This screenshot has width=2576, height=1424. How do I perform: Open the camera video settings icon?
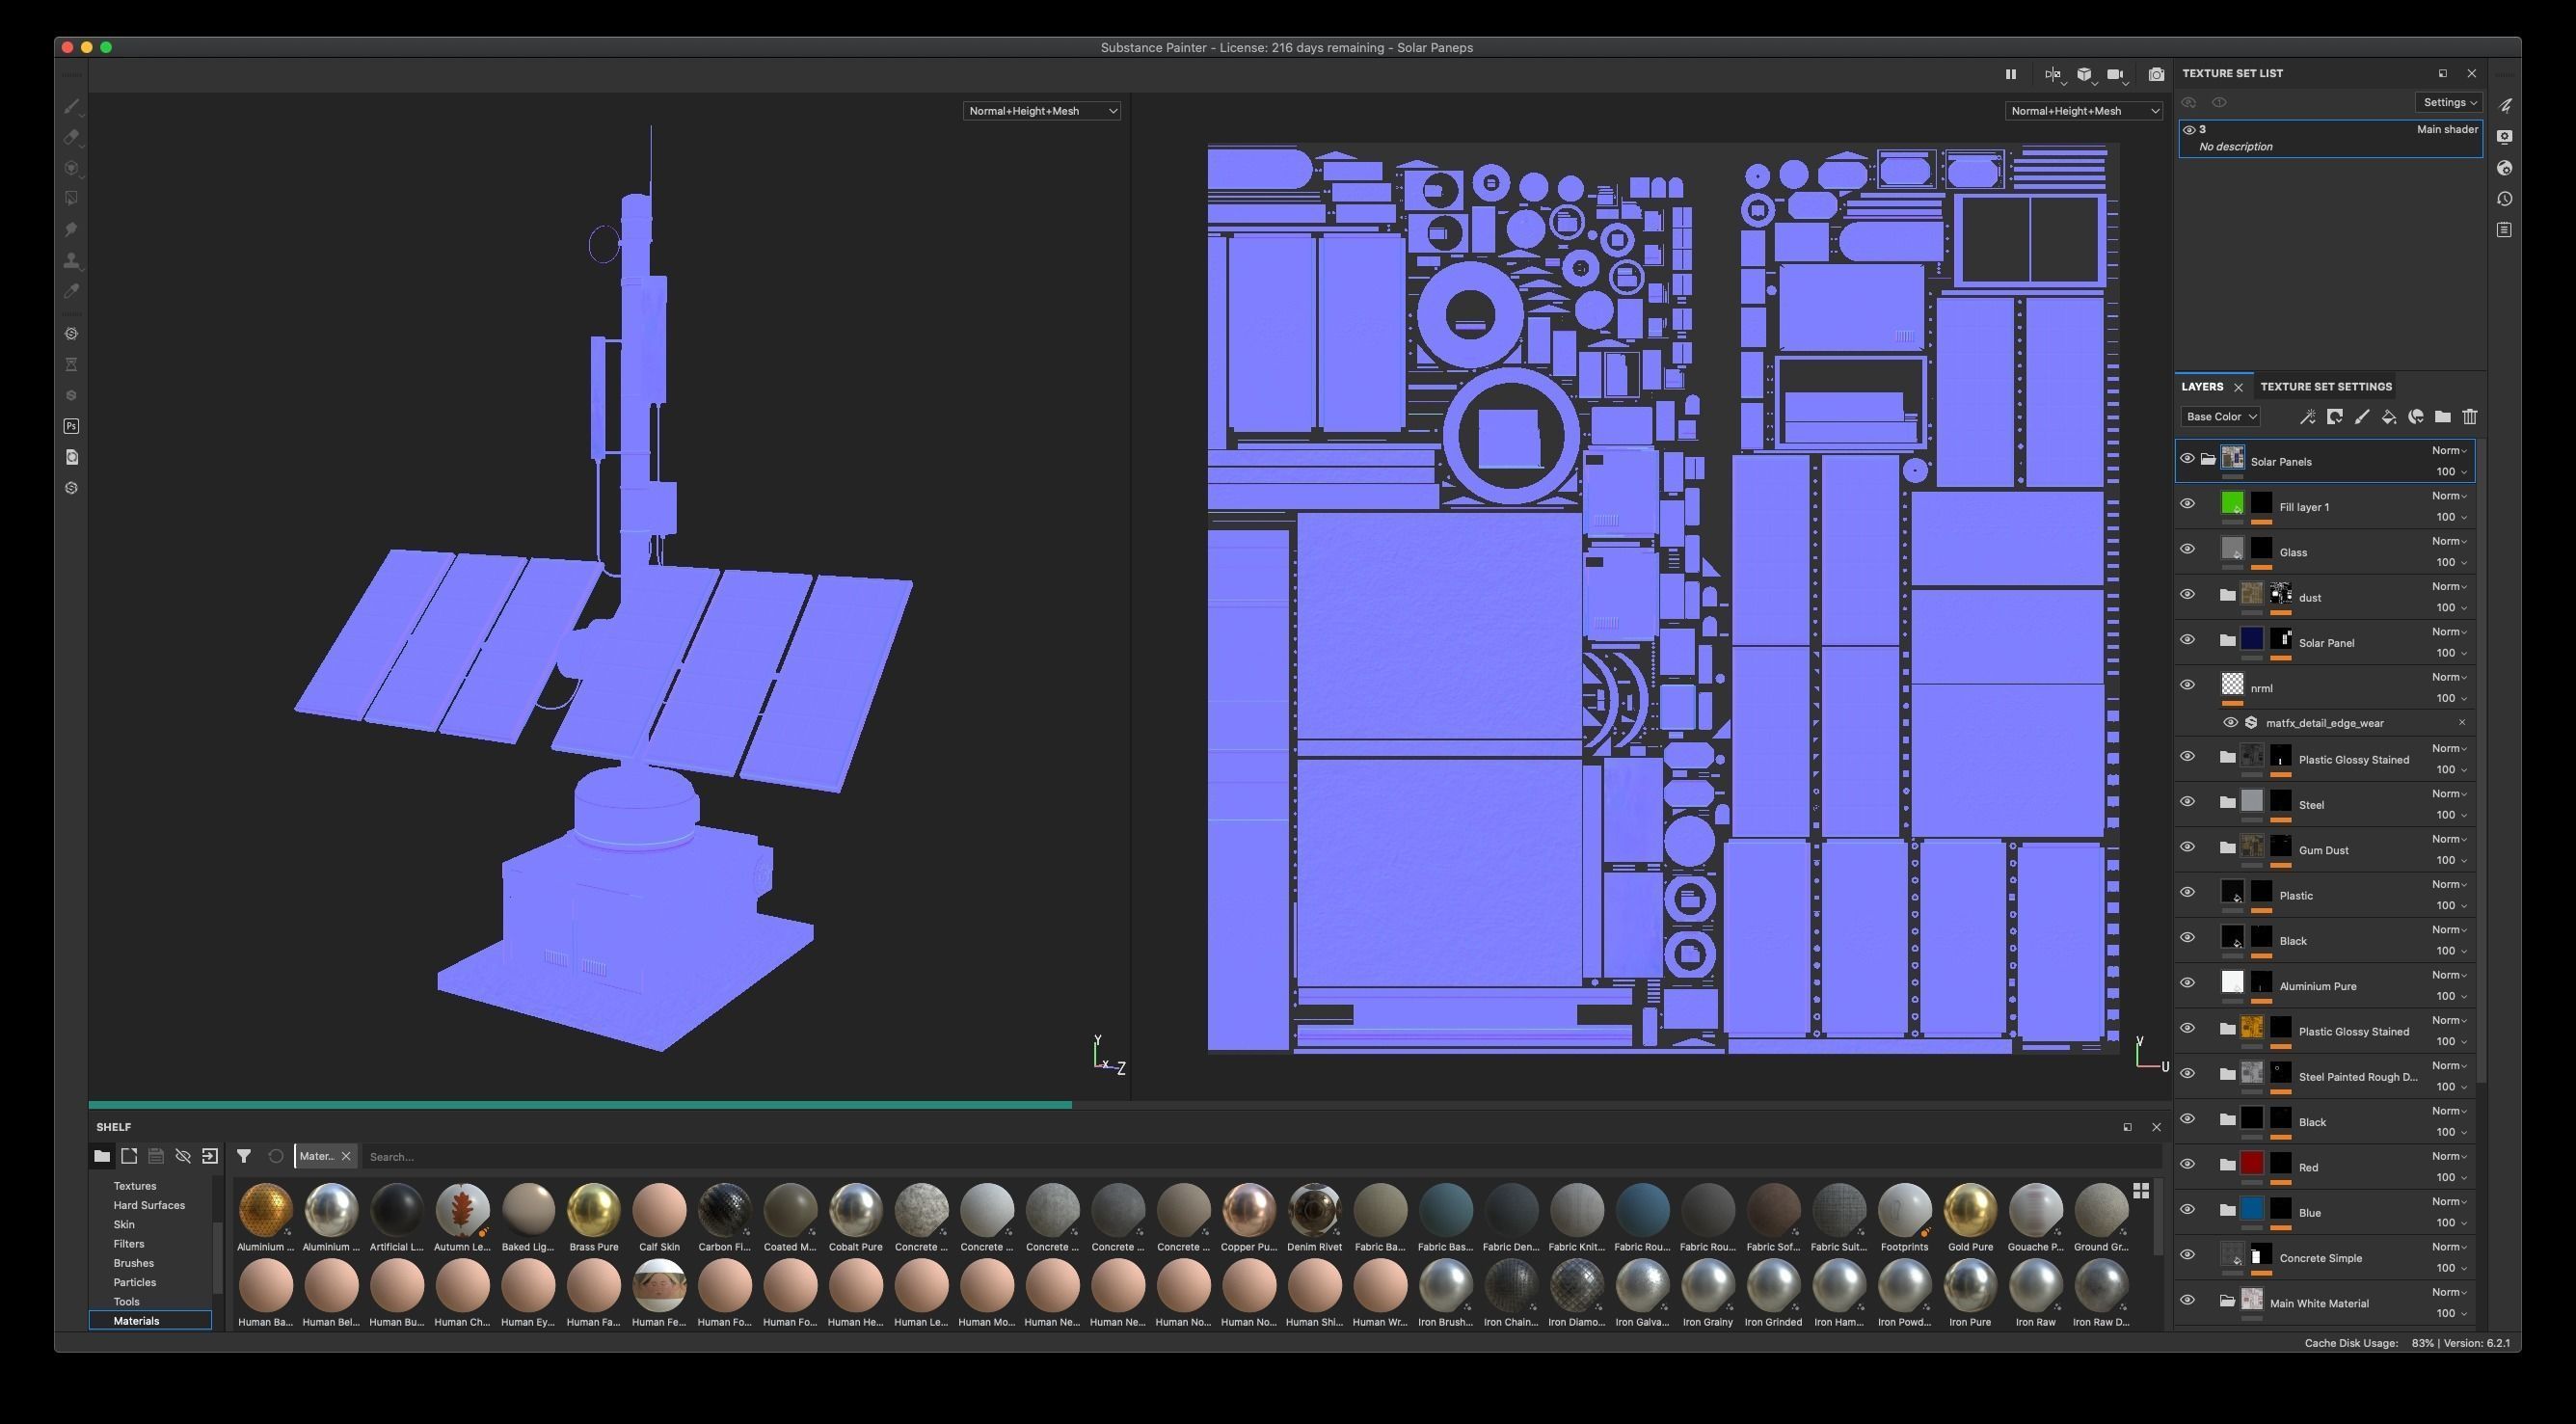pyautogui.click(x=2115, y=74)
